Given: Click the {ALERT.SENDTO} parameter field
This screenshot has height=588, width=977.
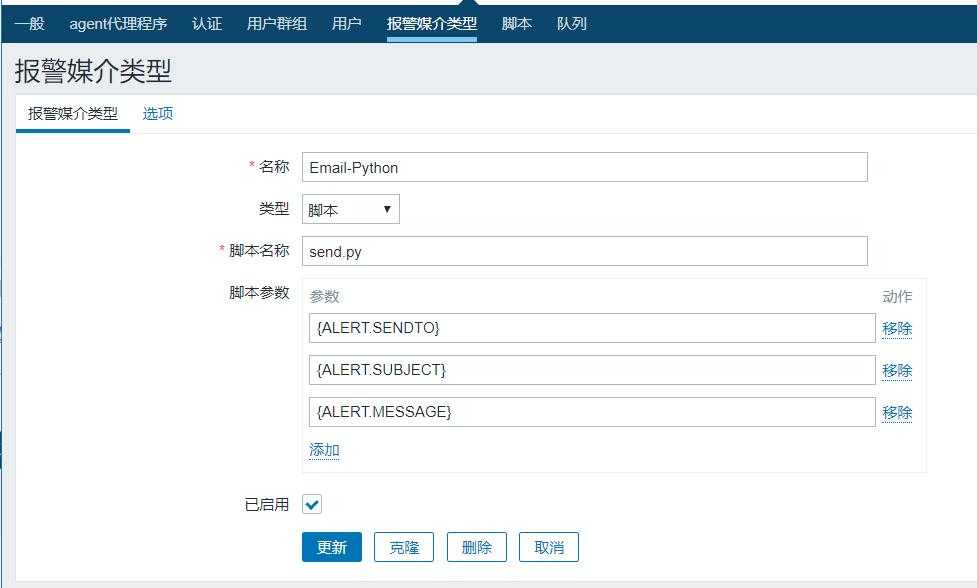Looking at the screenshot, I should (592, 328).
